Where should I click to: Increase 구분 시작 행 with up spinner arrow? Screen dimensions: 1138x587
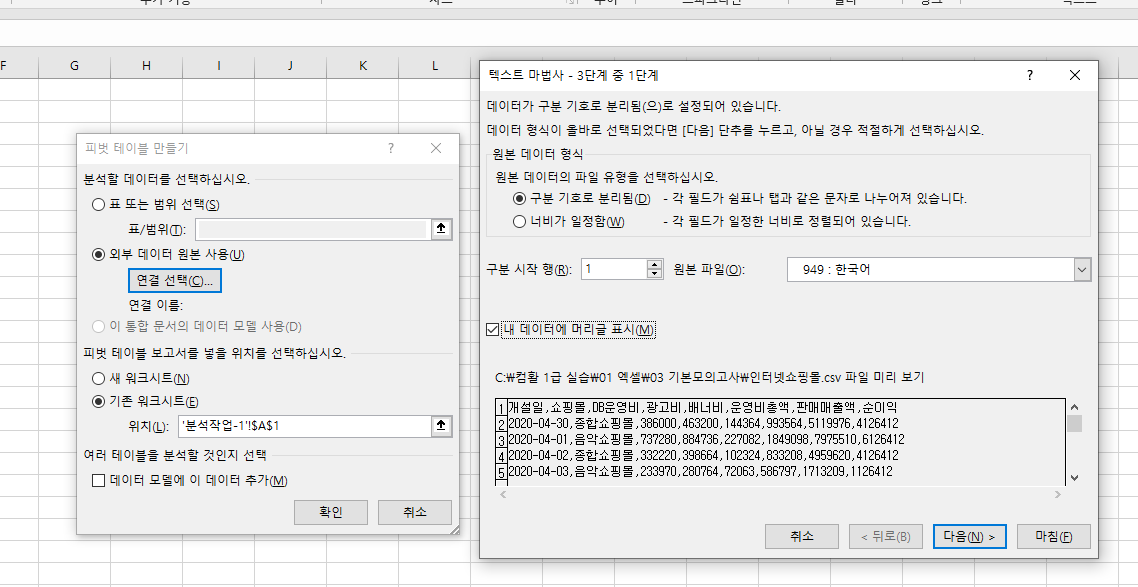tap(655, 264)
